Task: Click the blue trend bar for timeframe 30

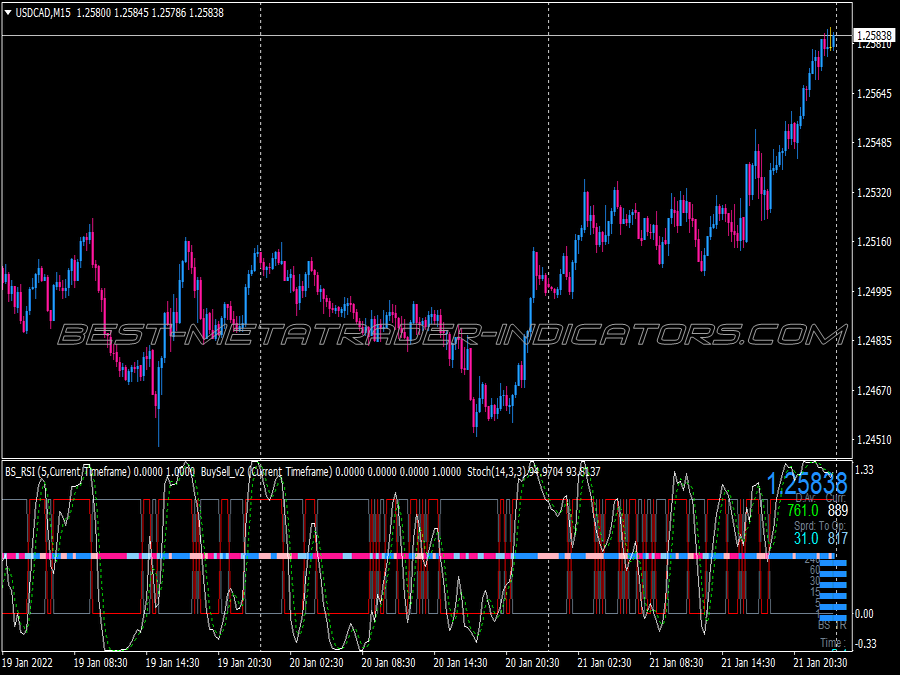Action: (833, 585)
